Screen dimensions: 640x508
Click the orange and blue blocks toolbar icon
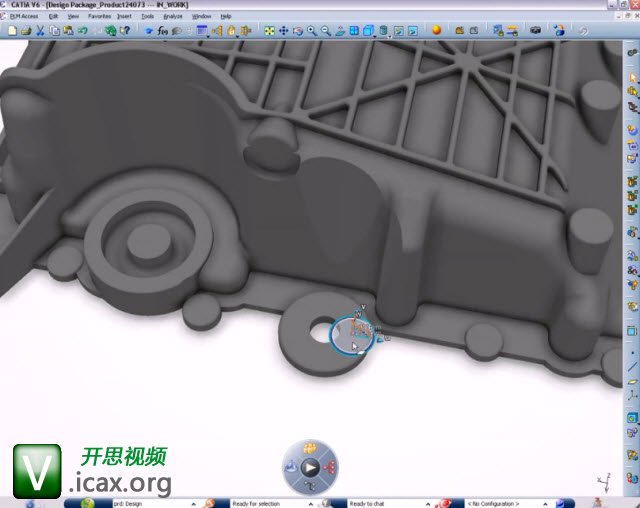tap(560, 30)
